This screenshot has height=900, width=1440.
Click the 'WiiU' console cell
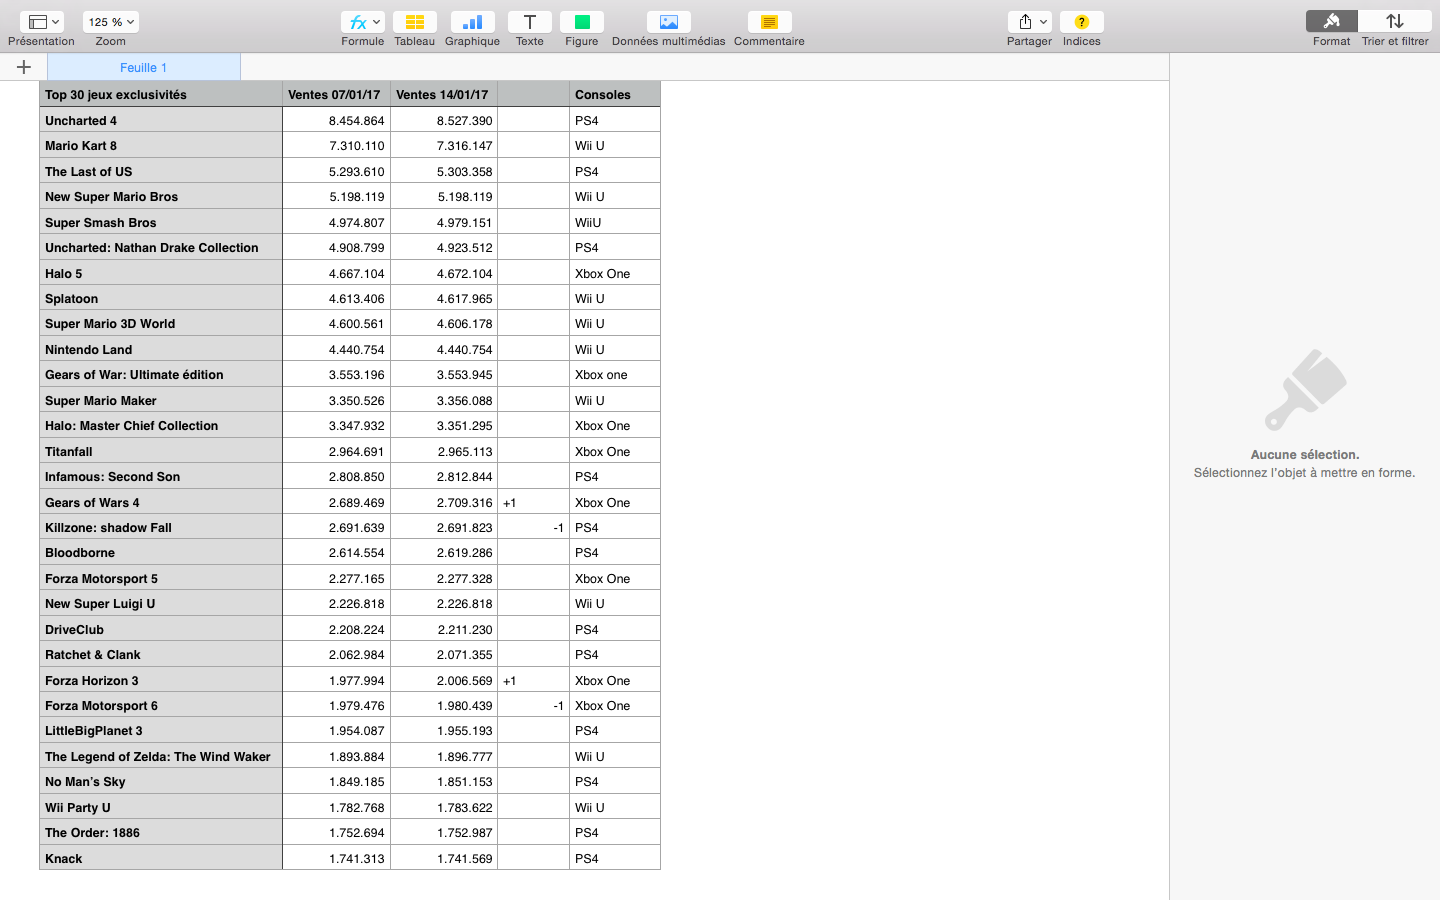pyautogui.click(x=615, y=222)
